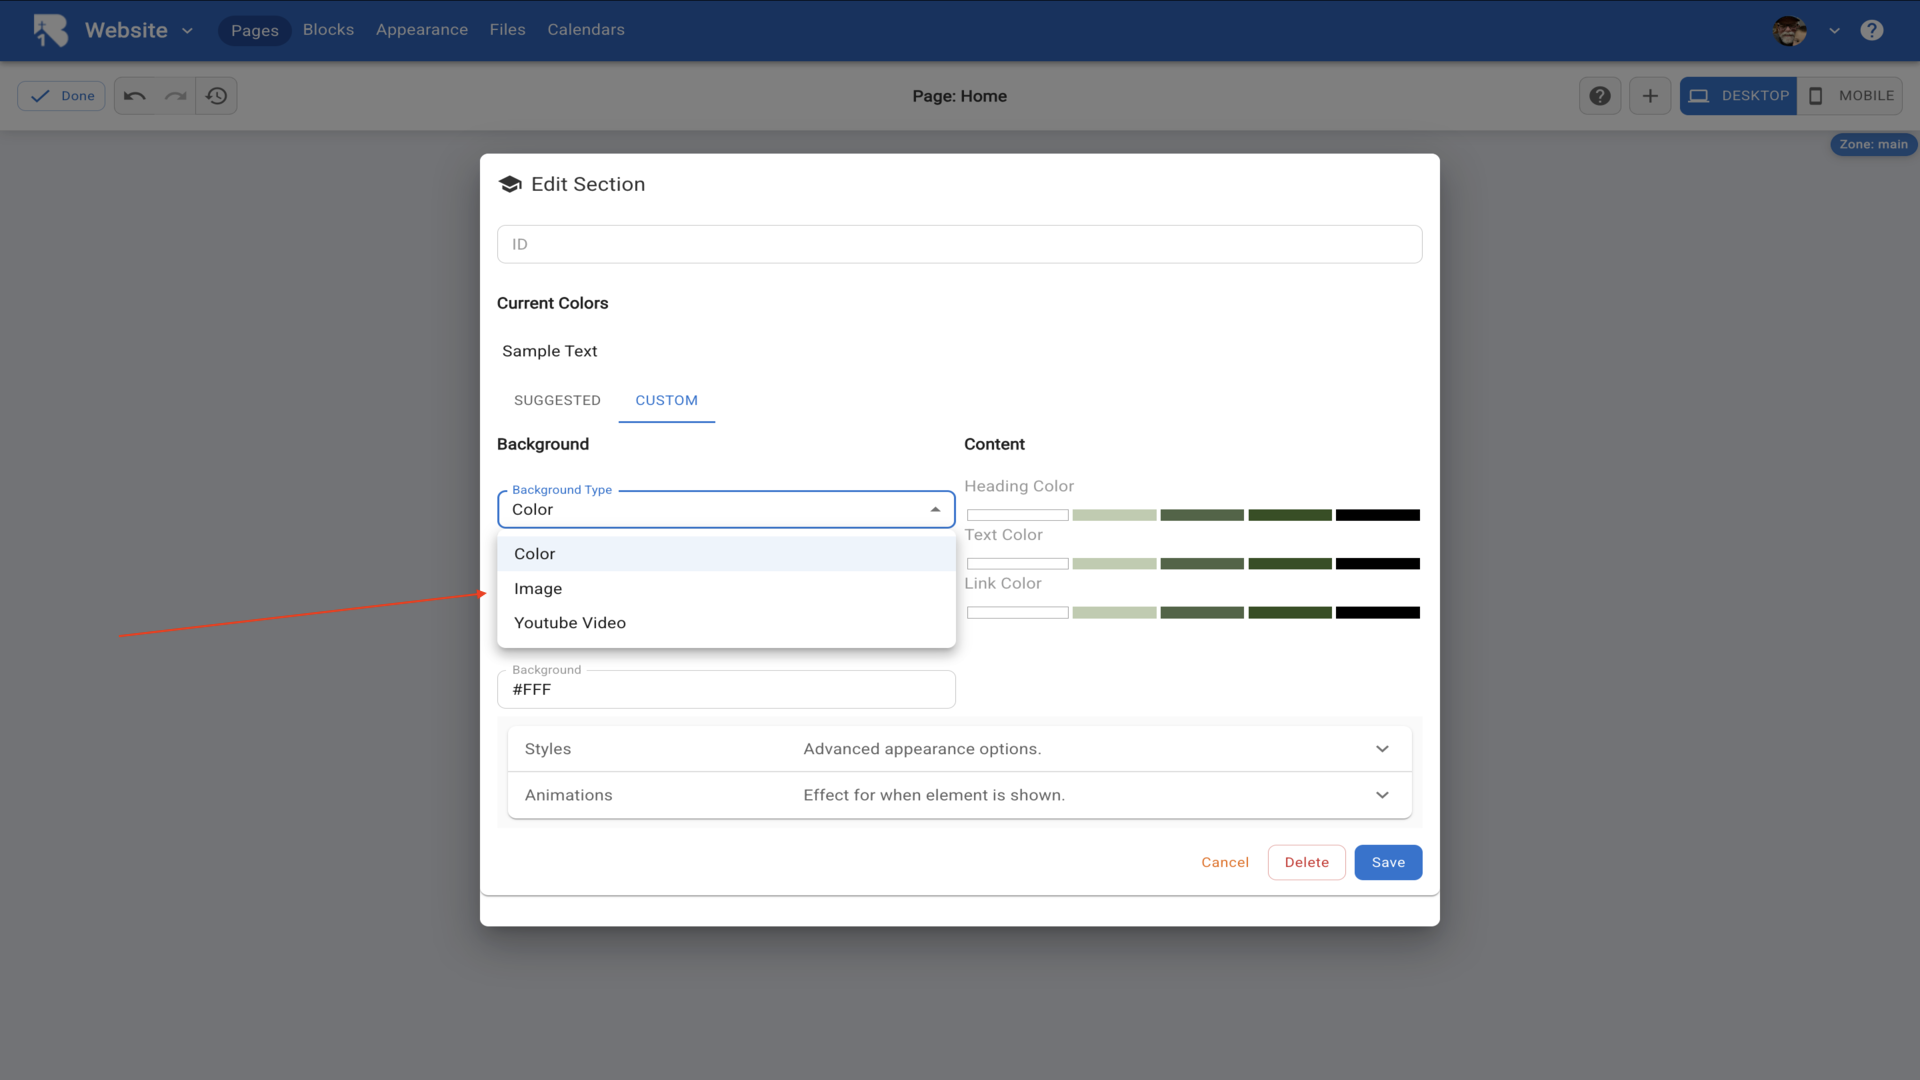Switch to the Suggested tab
The width and height of the screenshot is (1920, 1080).
557,400
